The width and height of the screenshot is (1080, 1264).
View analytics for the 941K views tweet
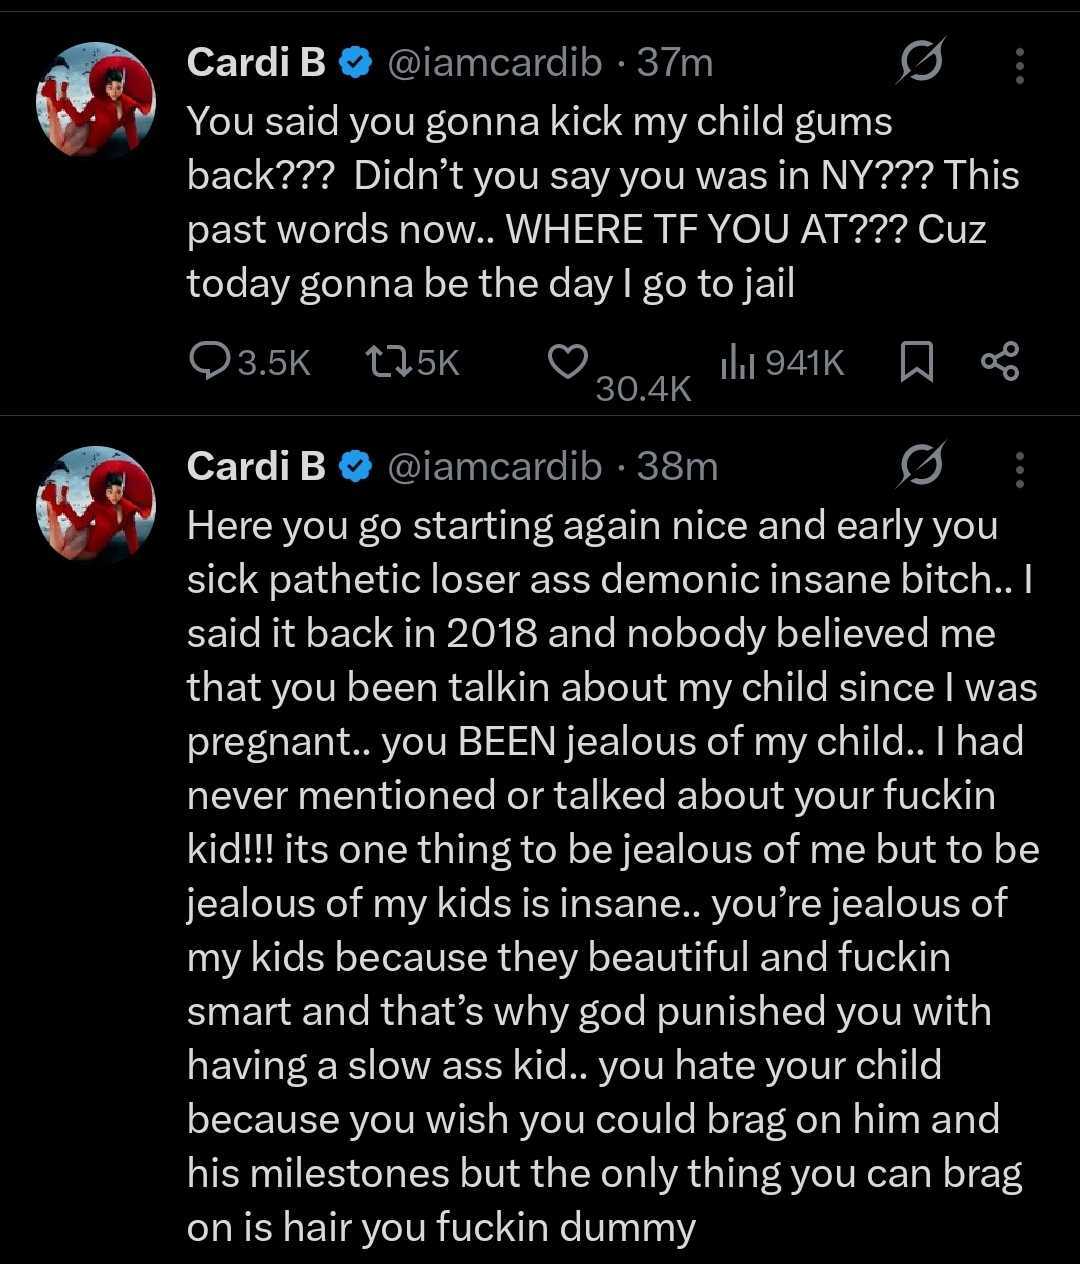pyautogui.click(x=736, y=362)
